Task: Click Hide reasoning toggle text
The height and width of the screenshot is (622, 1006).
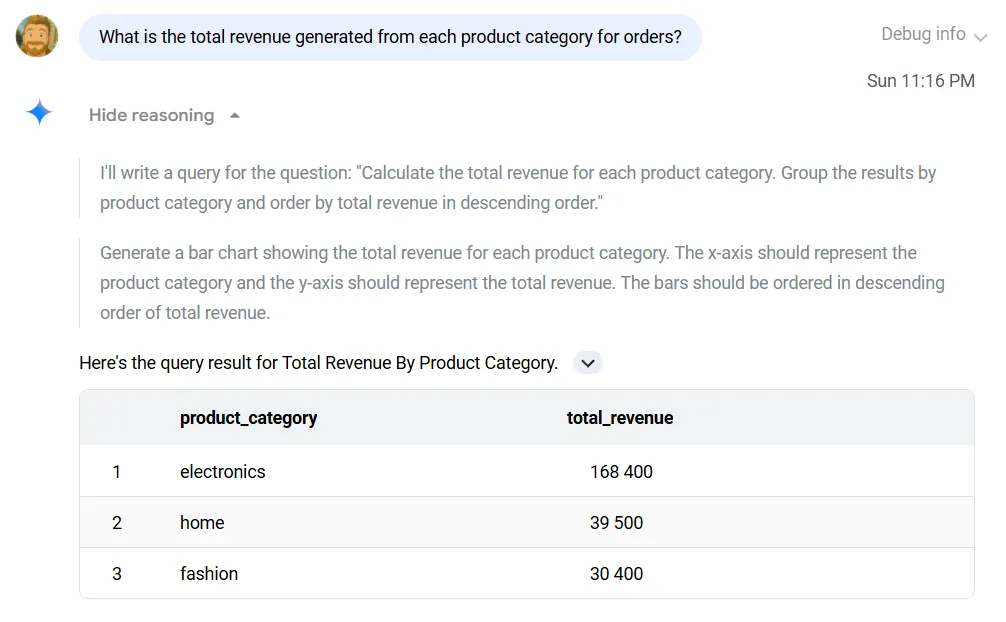Action: pyautogui.click(x=151, y=116)
